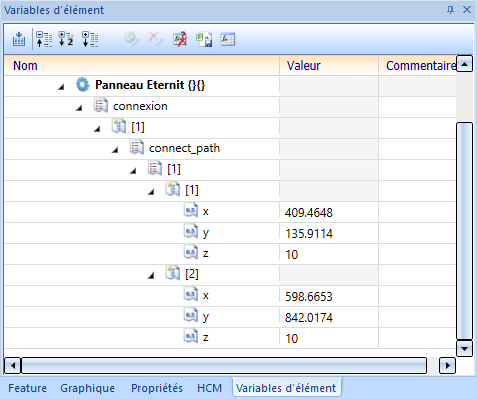Collapse the connexion node
477x399 pixels.
[79, 108]
